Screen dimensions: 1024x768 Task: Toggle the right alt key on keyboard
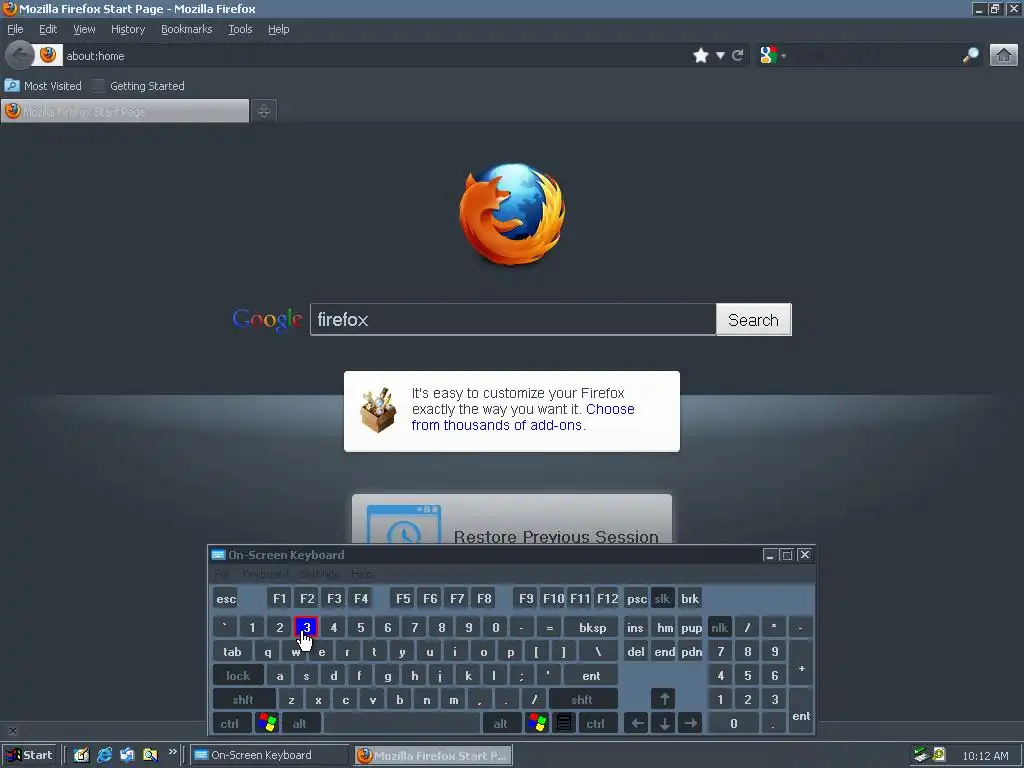click(501, 724)
